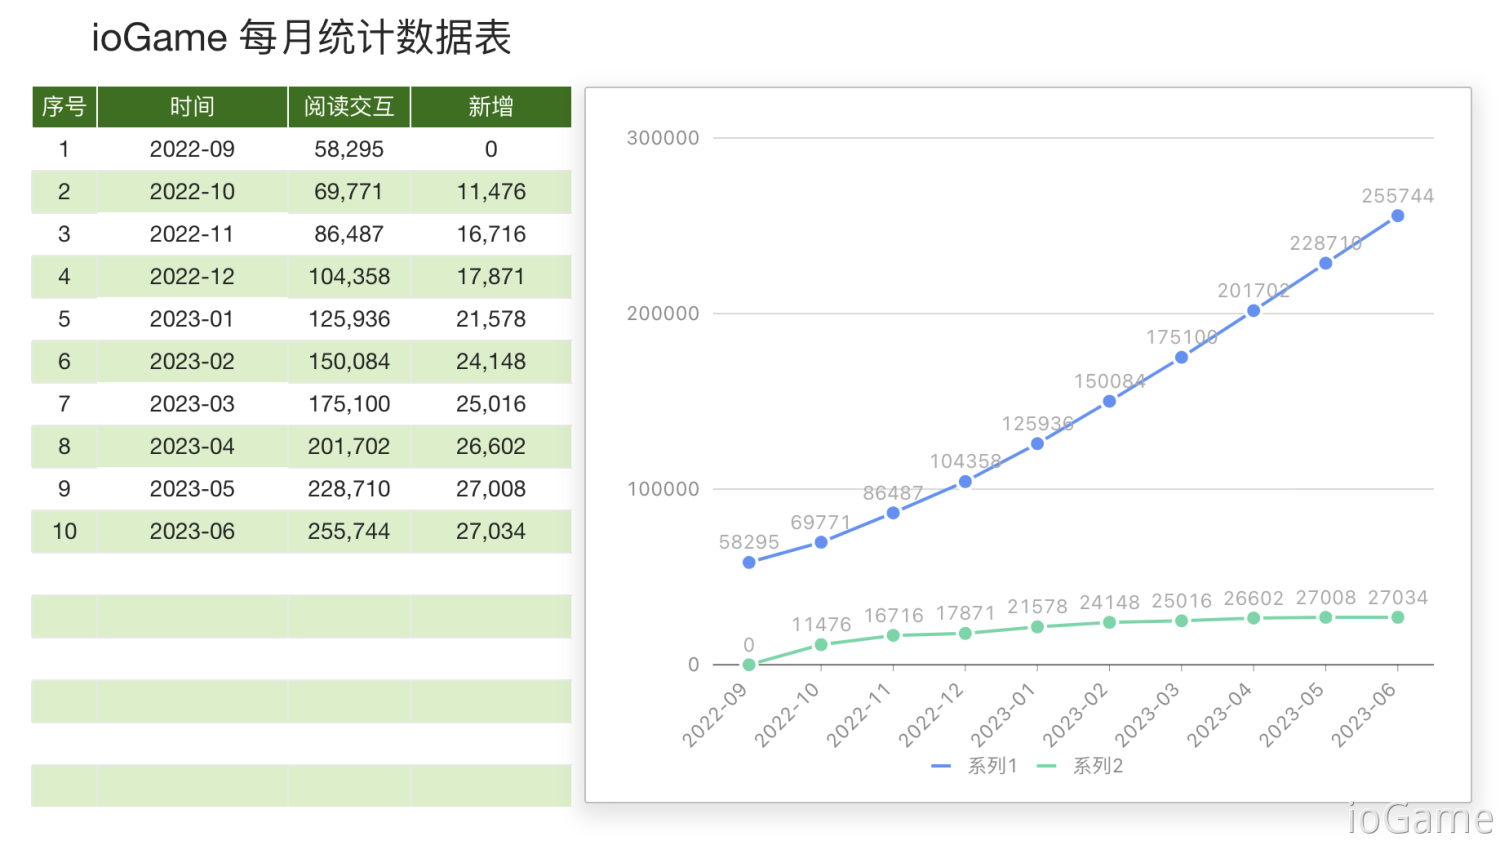Click the blue data point labeled 255744
The height and width of the screenshot is (841, 1500).
coord(1397,216)
